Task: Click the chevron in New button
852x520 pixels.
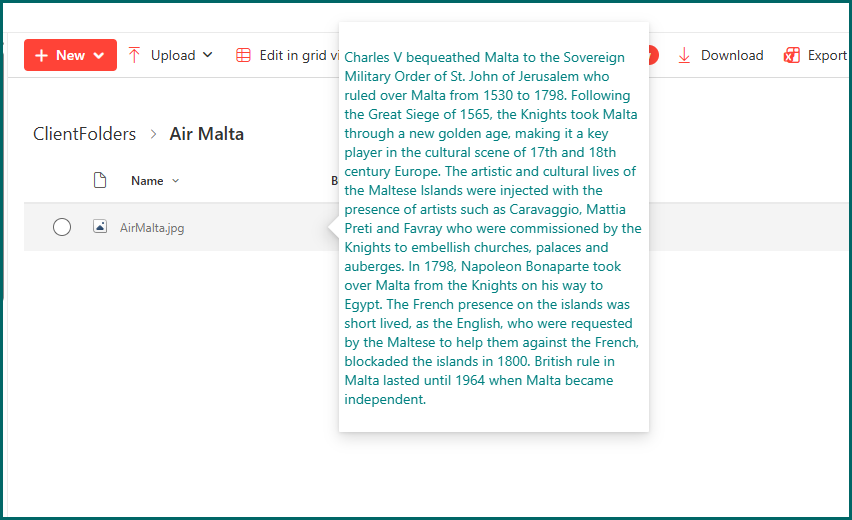Action: tap(99, 55)
